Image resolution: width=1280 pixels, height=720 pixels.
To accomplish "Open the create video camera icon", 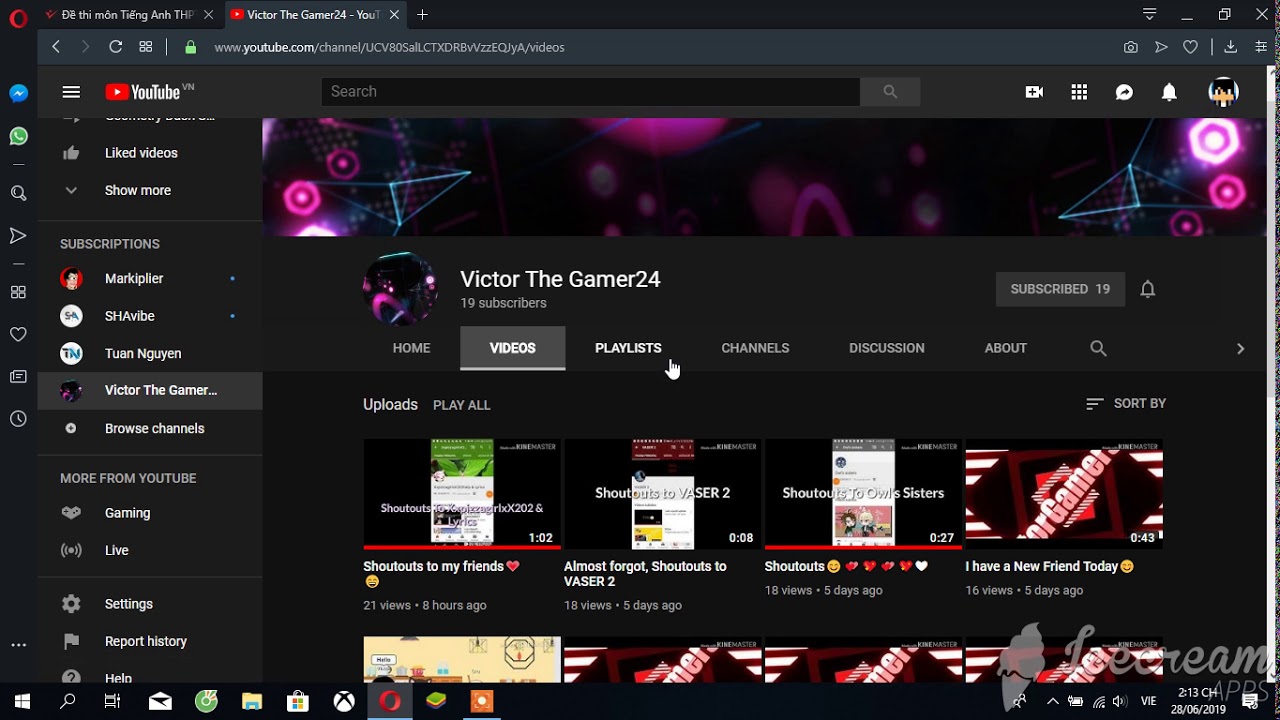I will pyautogui.click(x=1034, y=92).
